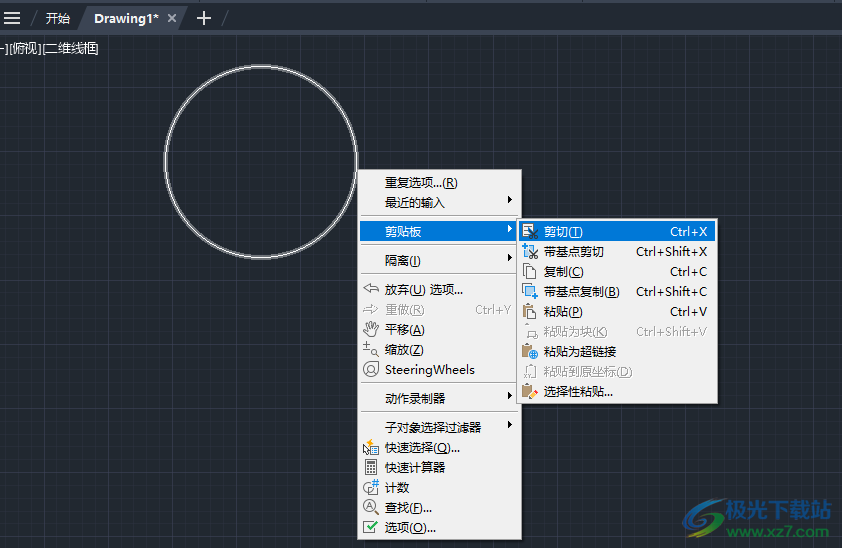Viewport: 842px width, 548px height.
Task: Select the Drawing1* tab
Action: pyautogui.click(x=126, y=18)
